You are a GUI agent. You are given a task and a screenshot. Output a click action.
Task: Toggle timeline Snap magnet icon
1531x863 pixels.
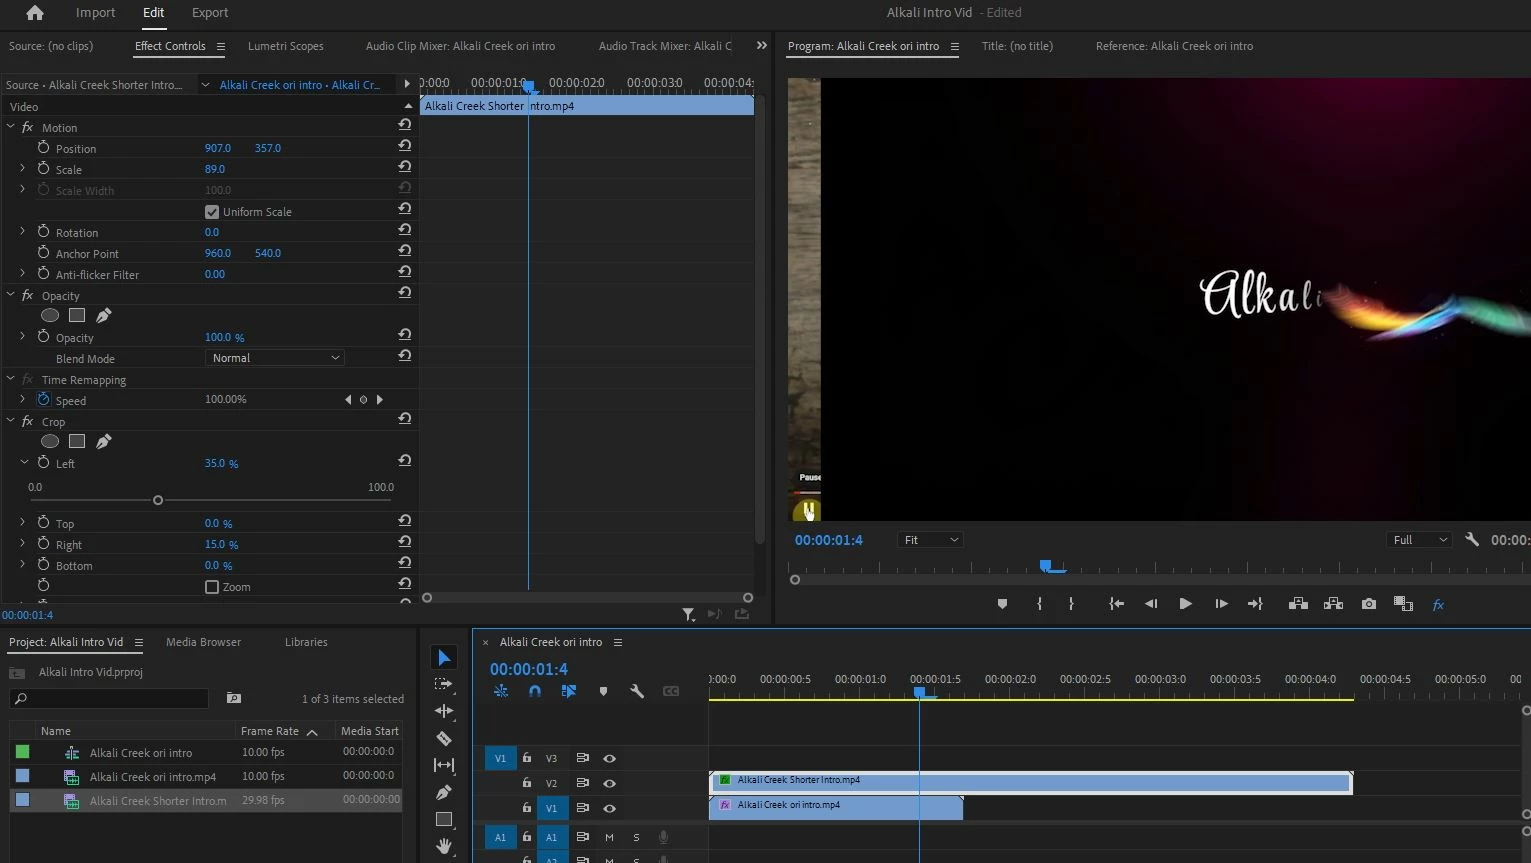click(535, 691)
